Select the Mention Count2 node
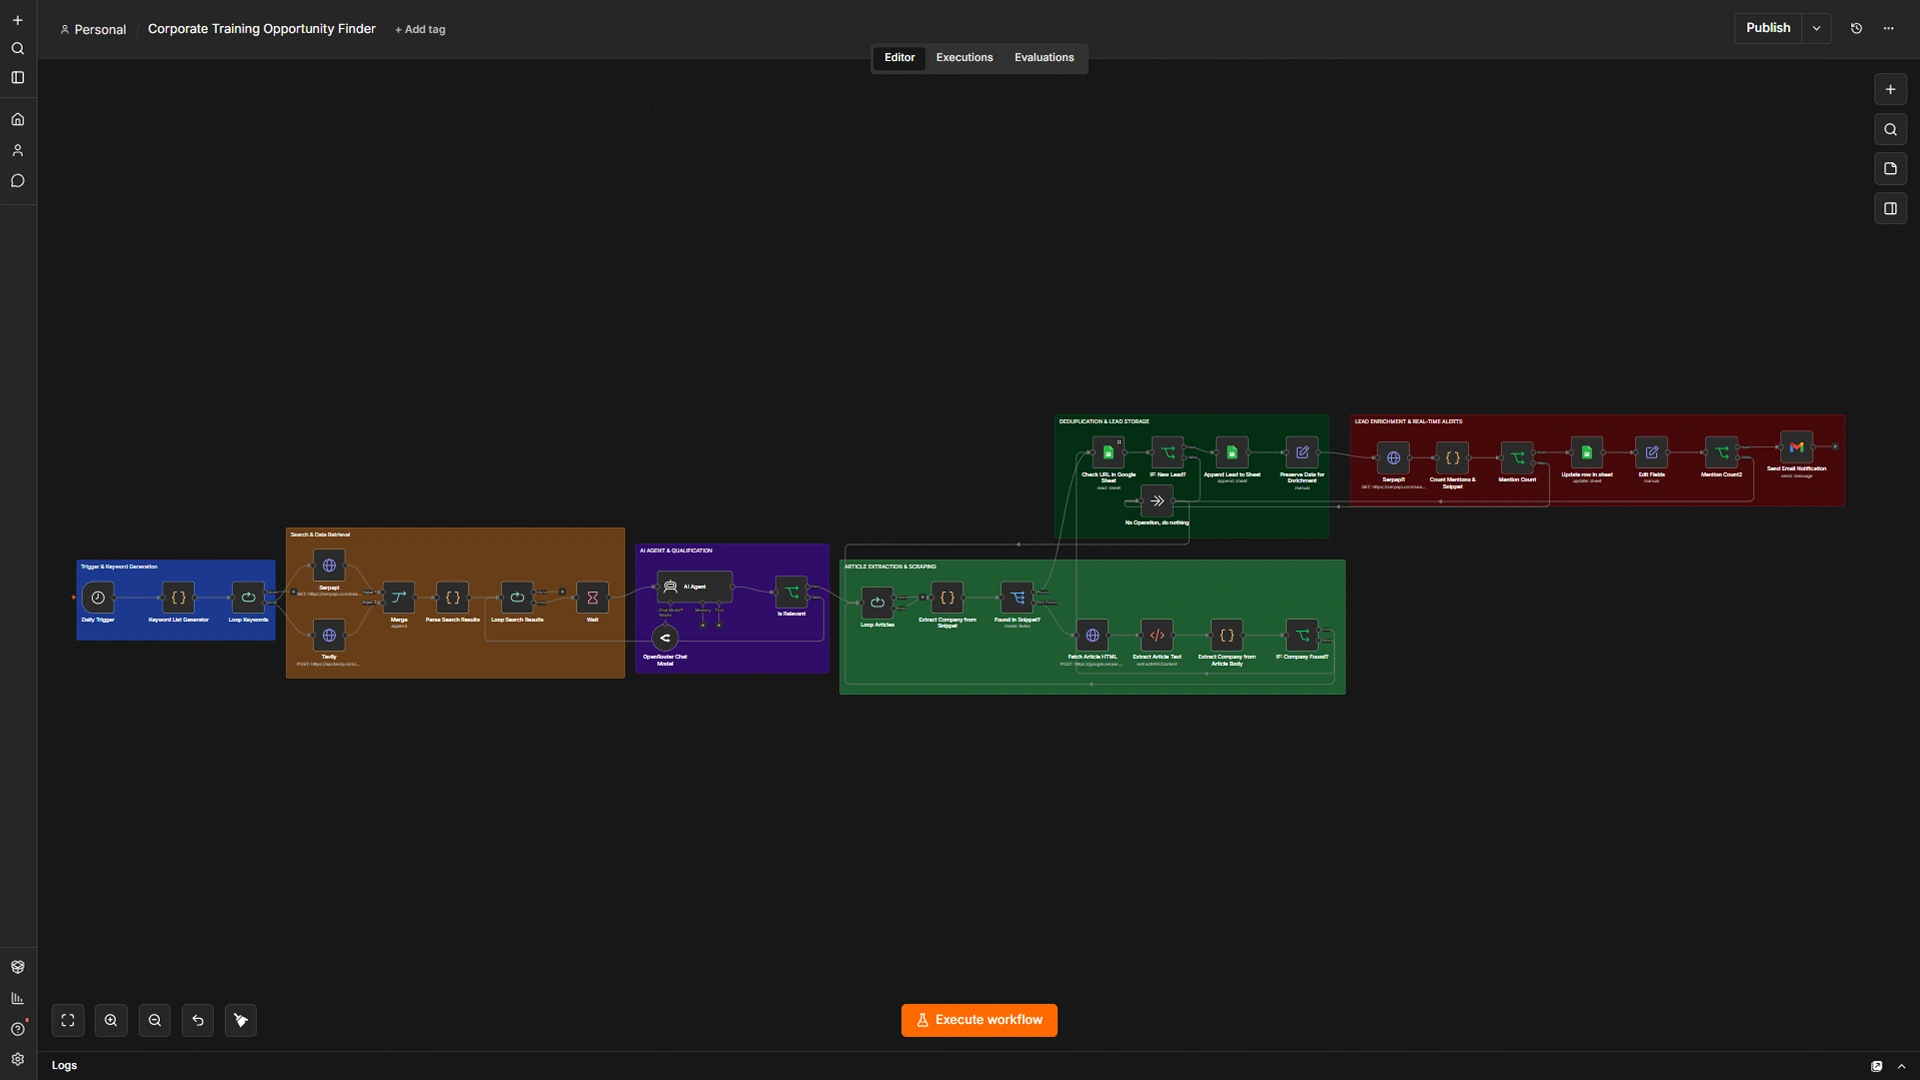The height and width of the screenshot is (1080, 1920). 1721,452
